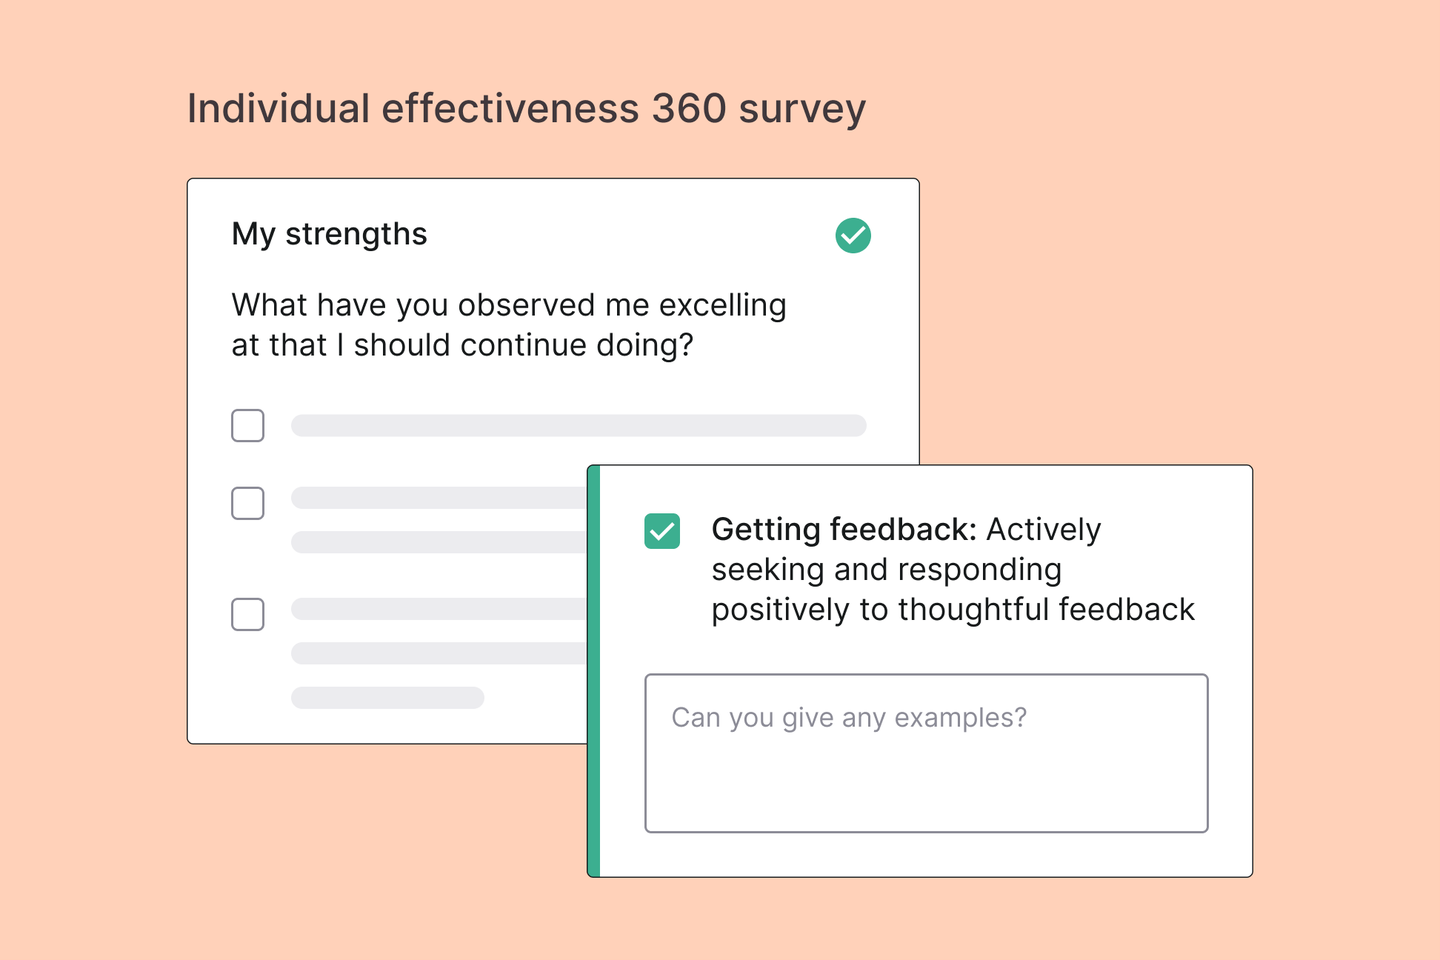Uncheck the Getting feedback checkbox

(662, 531)
